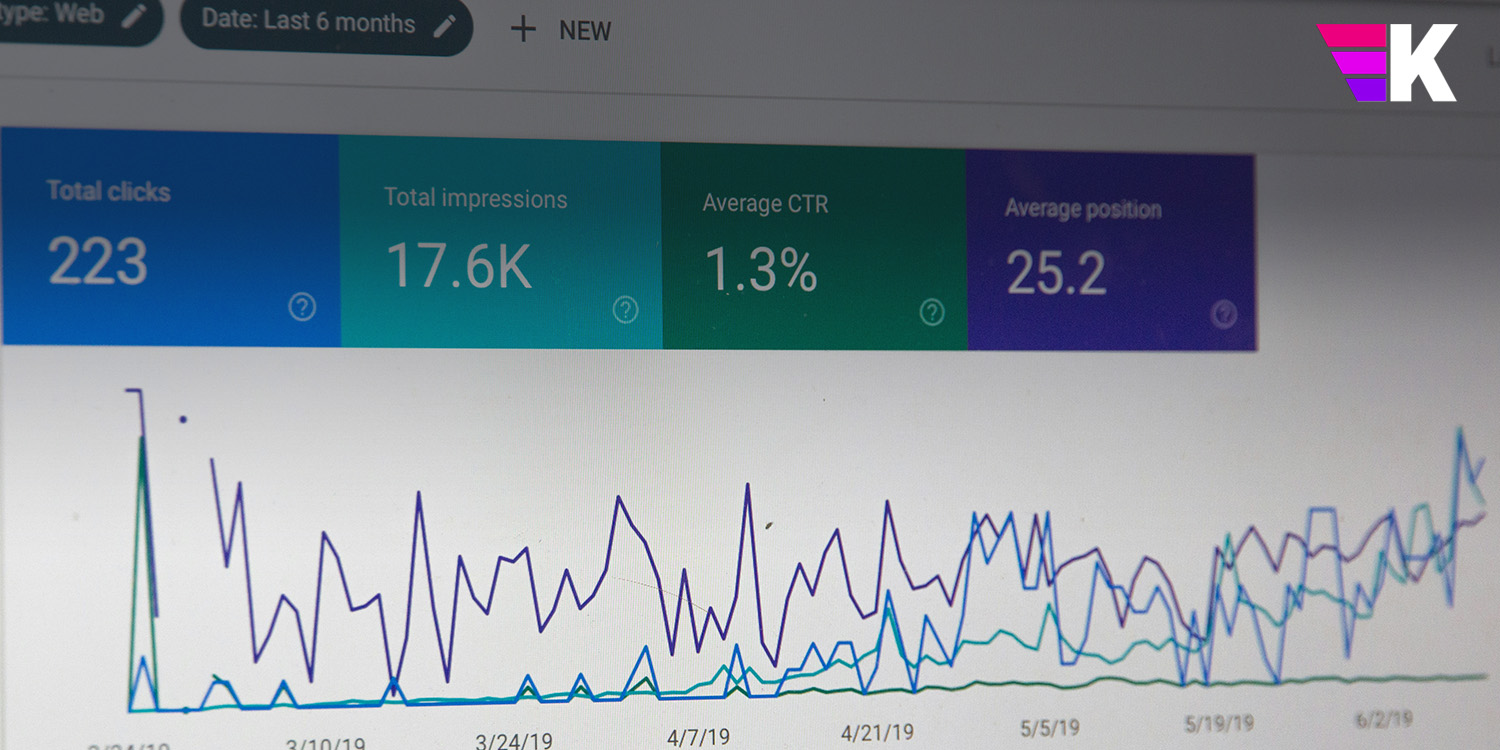The image size is (1500, 750).
Task: Select the 25.2 Average position value
Action: (x=1056, y=273)
